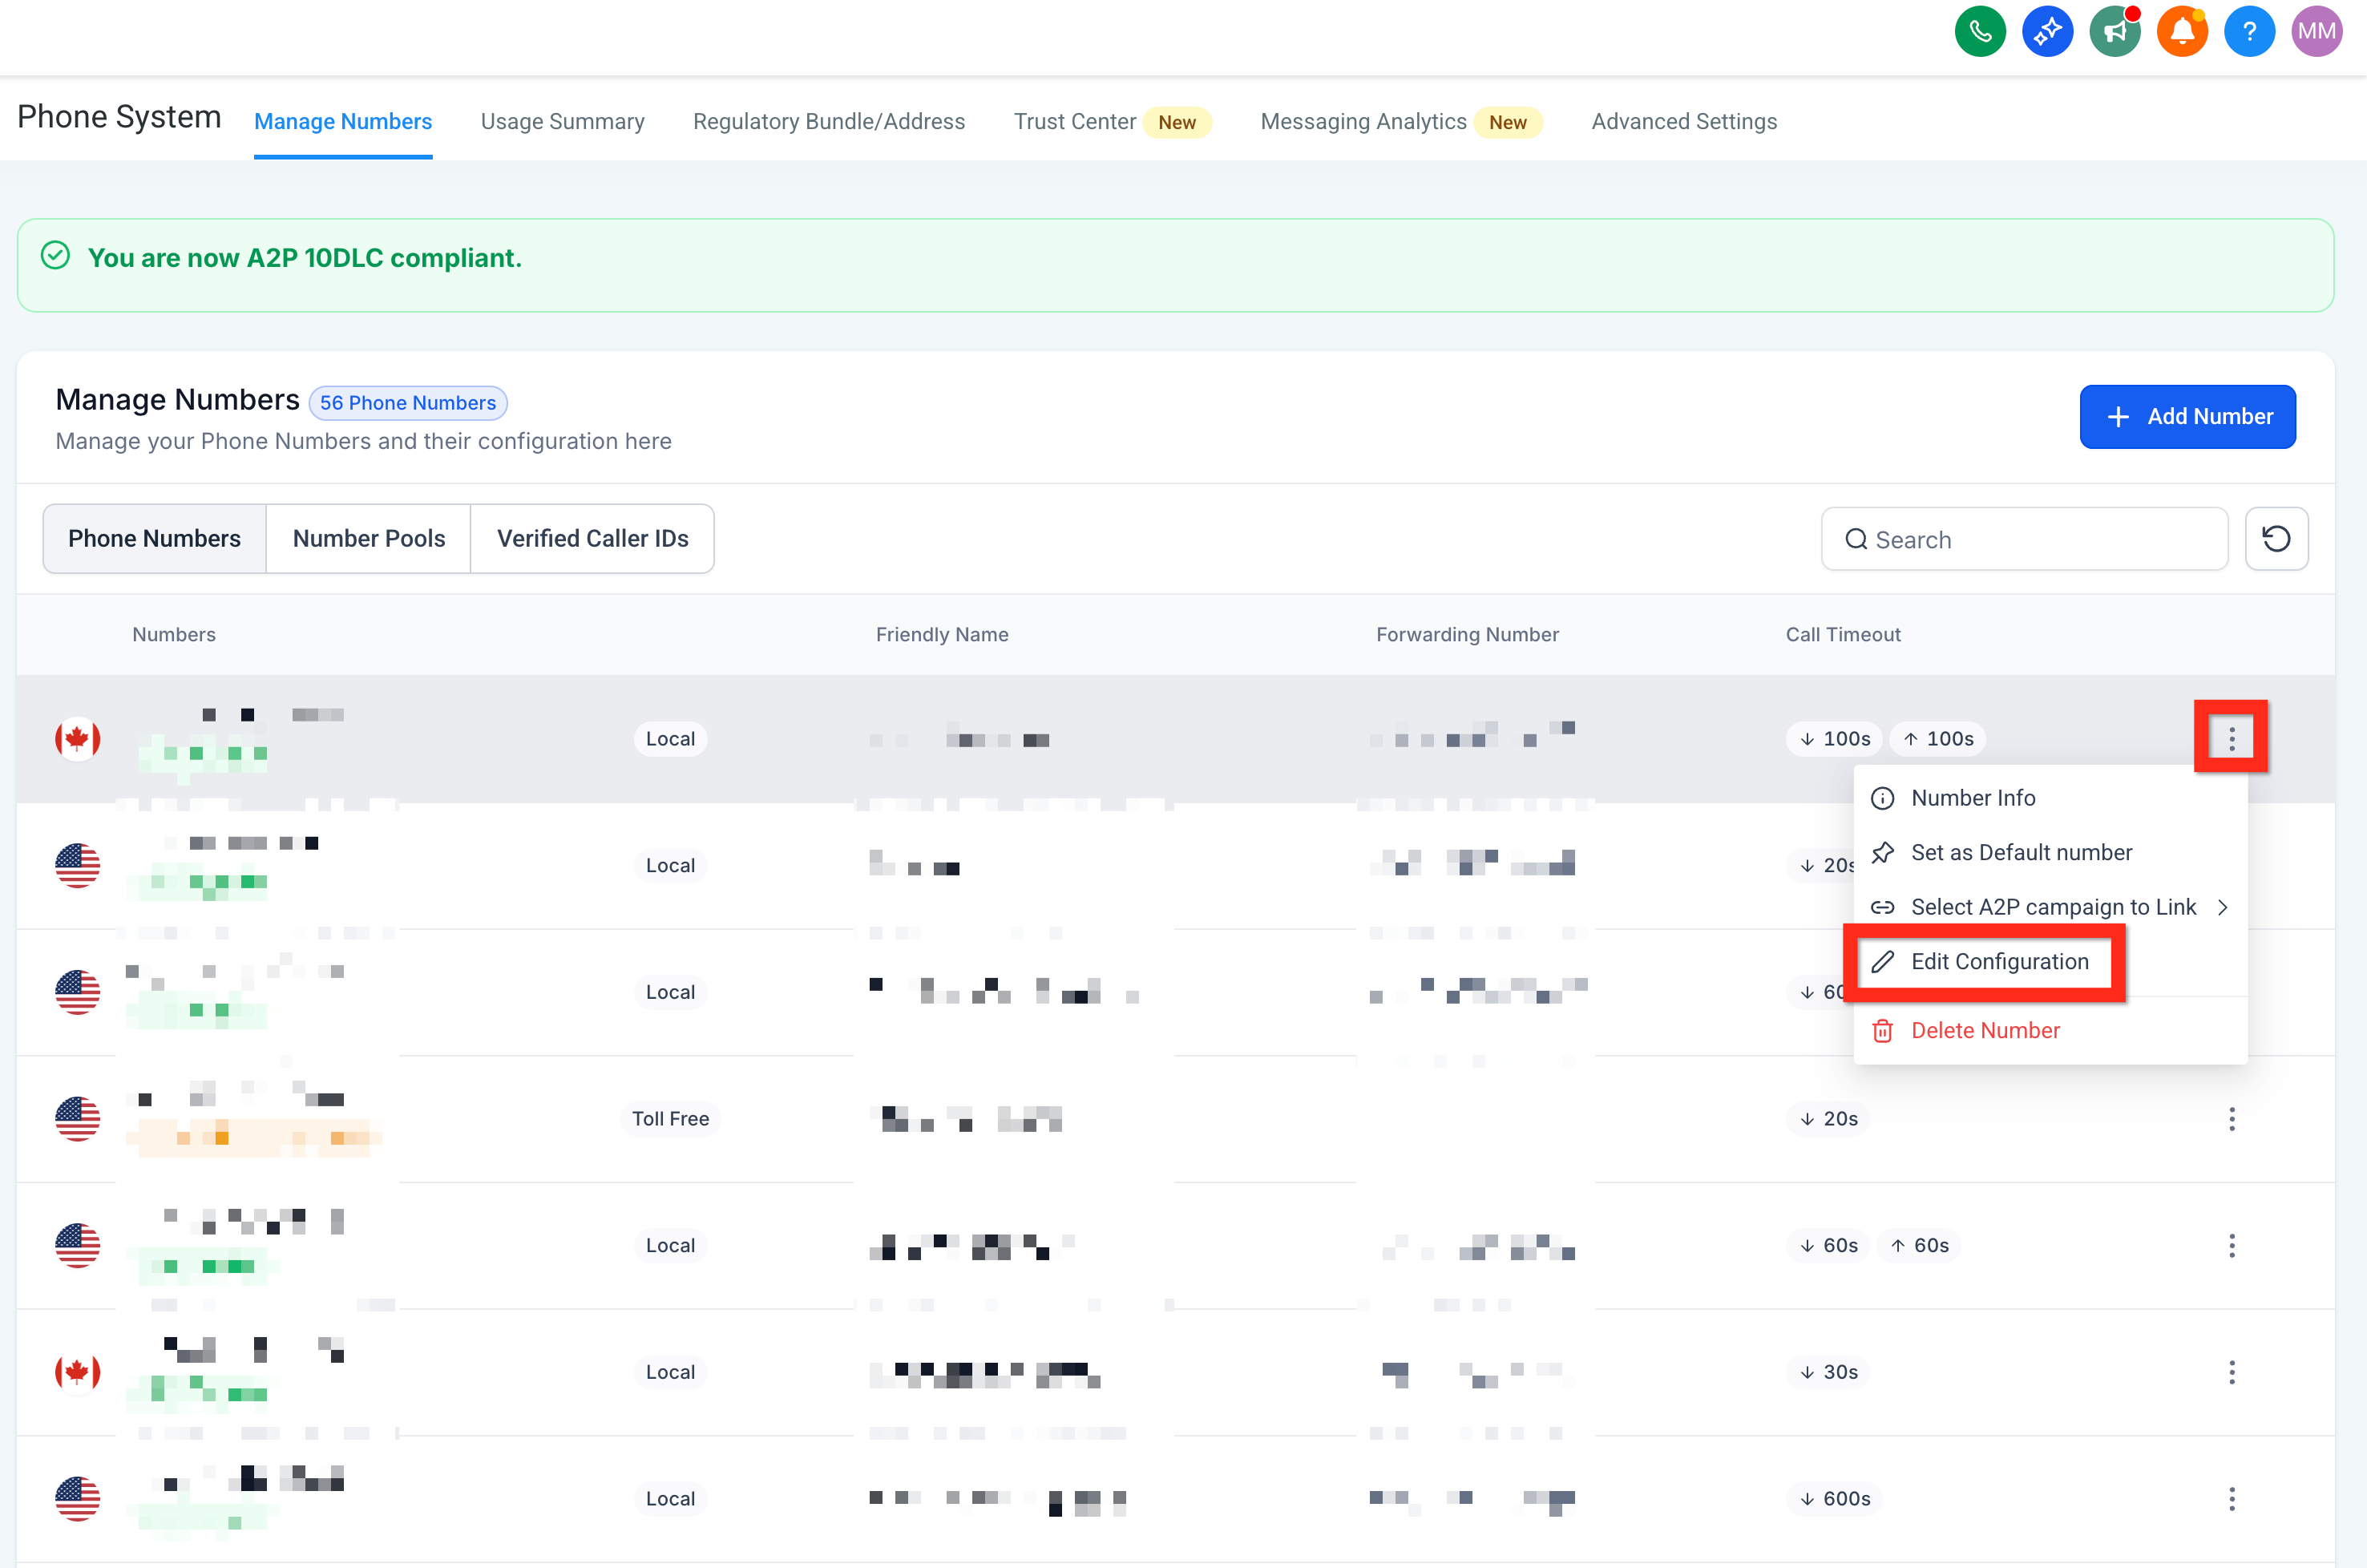Open the megaphone announcements icon
Image resolution: width=2367 pixels, height=1568 pixels.
coord(2114,32)
